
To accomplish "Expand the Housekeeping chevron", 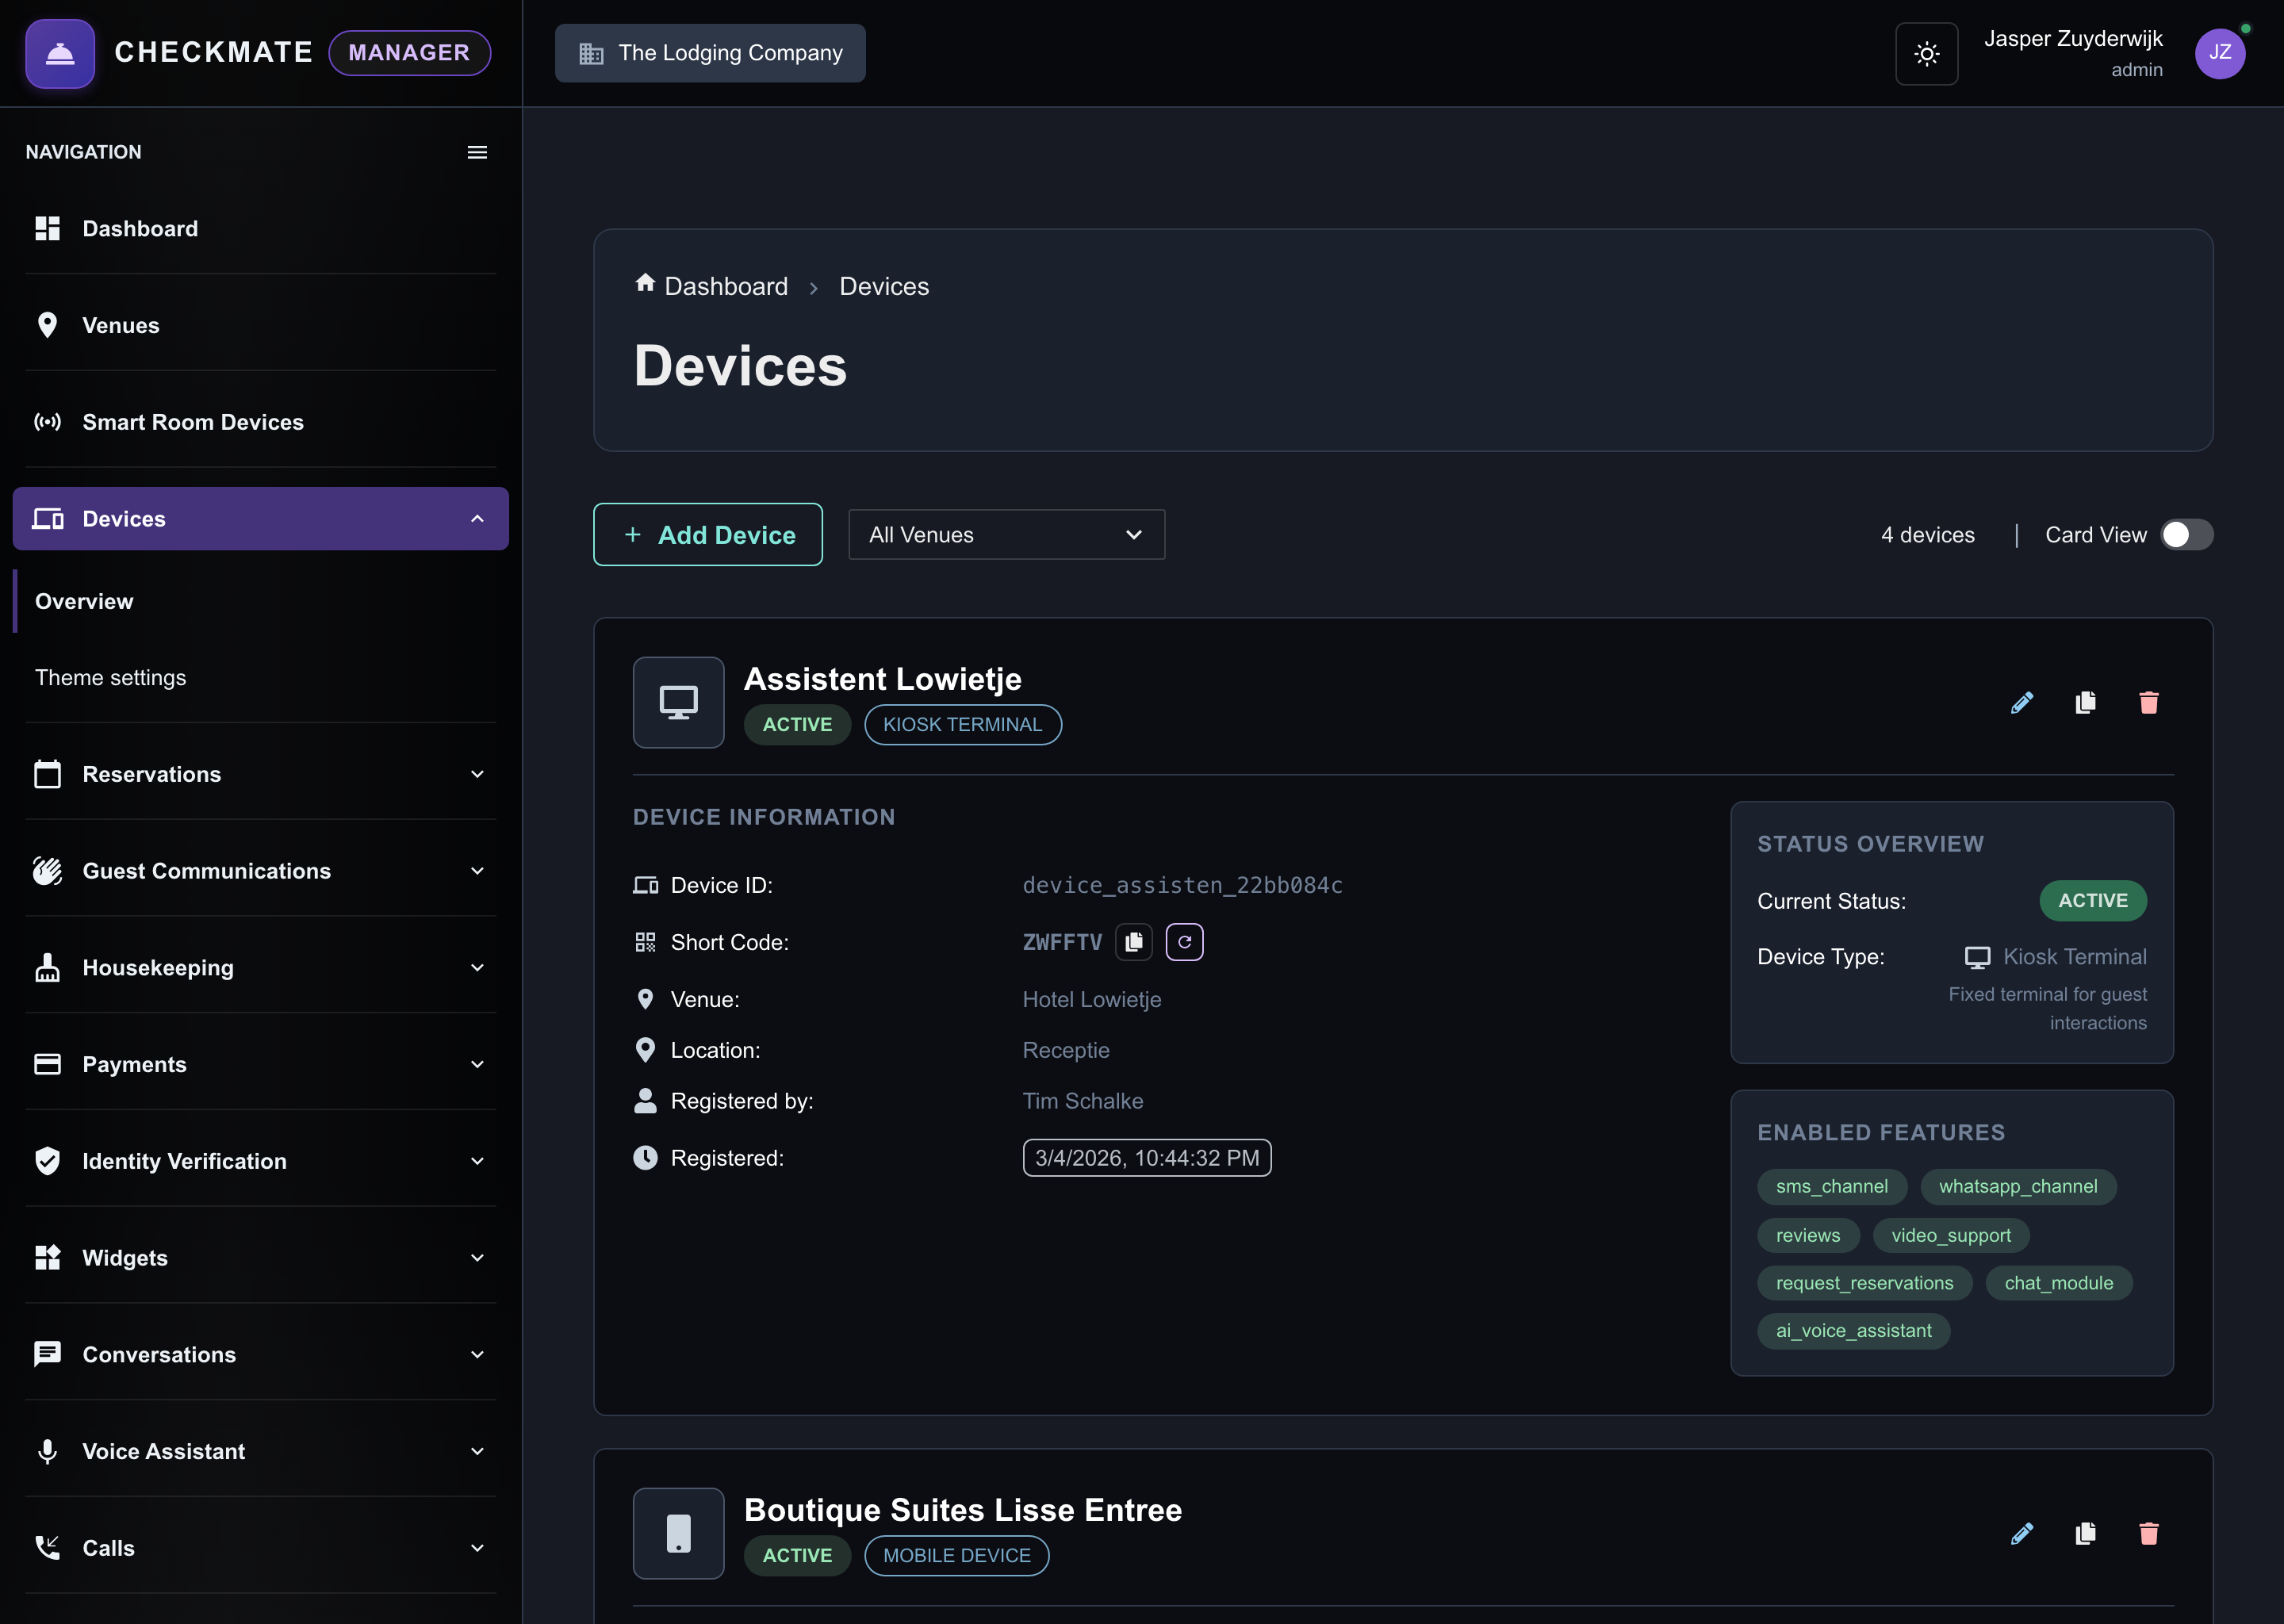I will point(477,967).
